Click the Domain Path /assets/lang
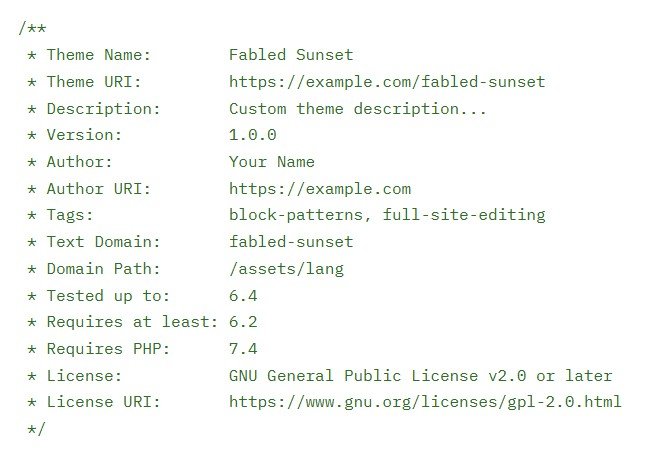This screenshot has width=668, height=455. [286, 269]
